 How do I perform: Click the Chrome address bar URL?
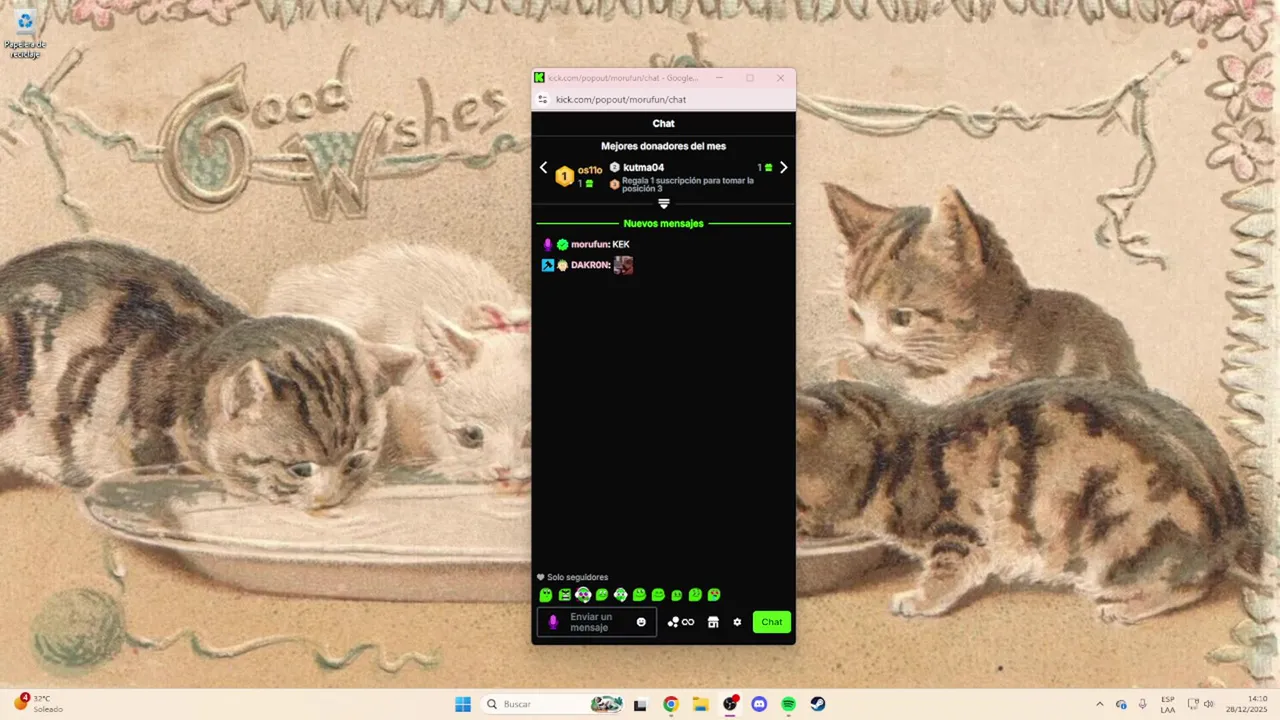[621, 99]
